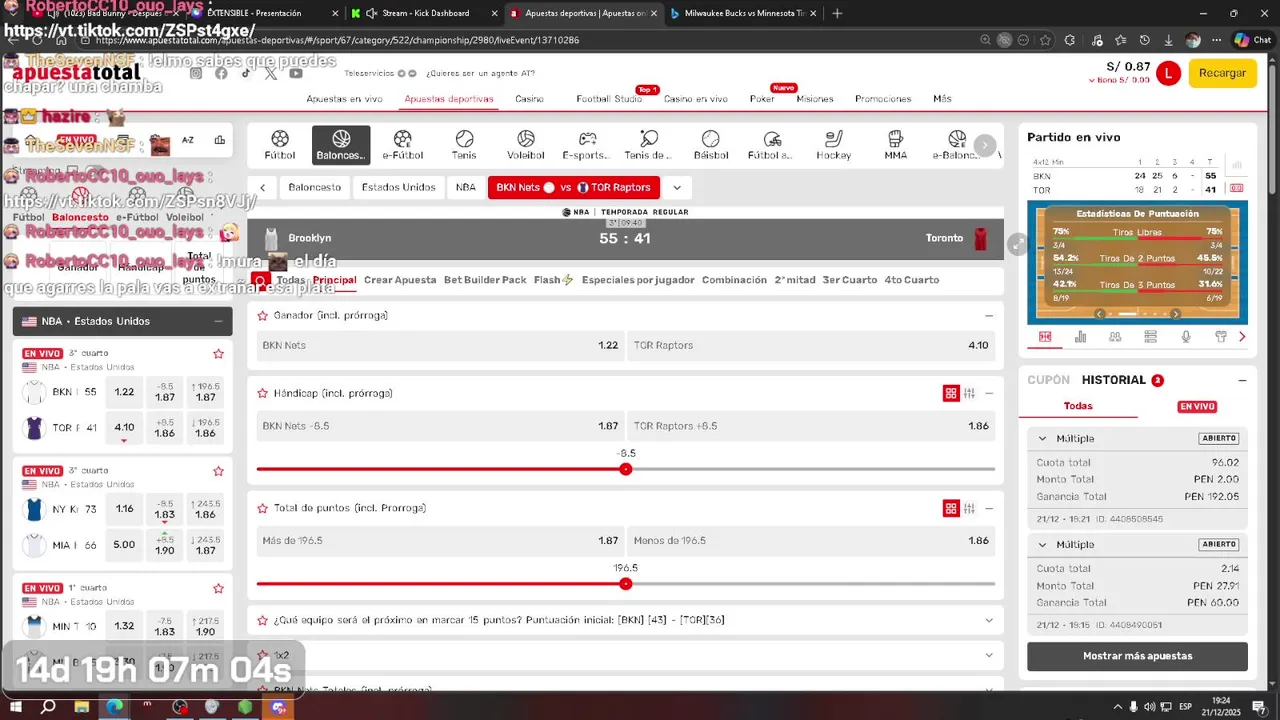Open the lineups players icon in live panel

[x=1115, y=337]
